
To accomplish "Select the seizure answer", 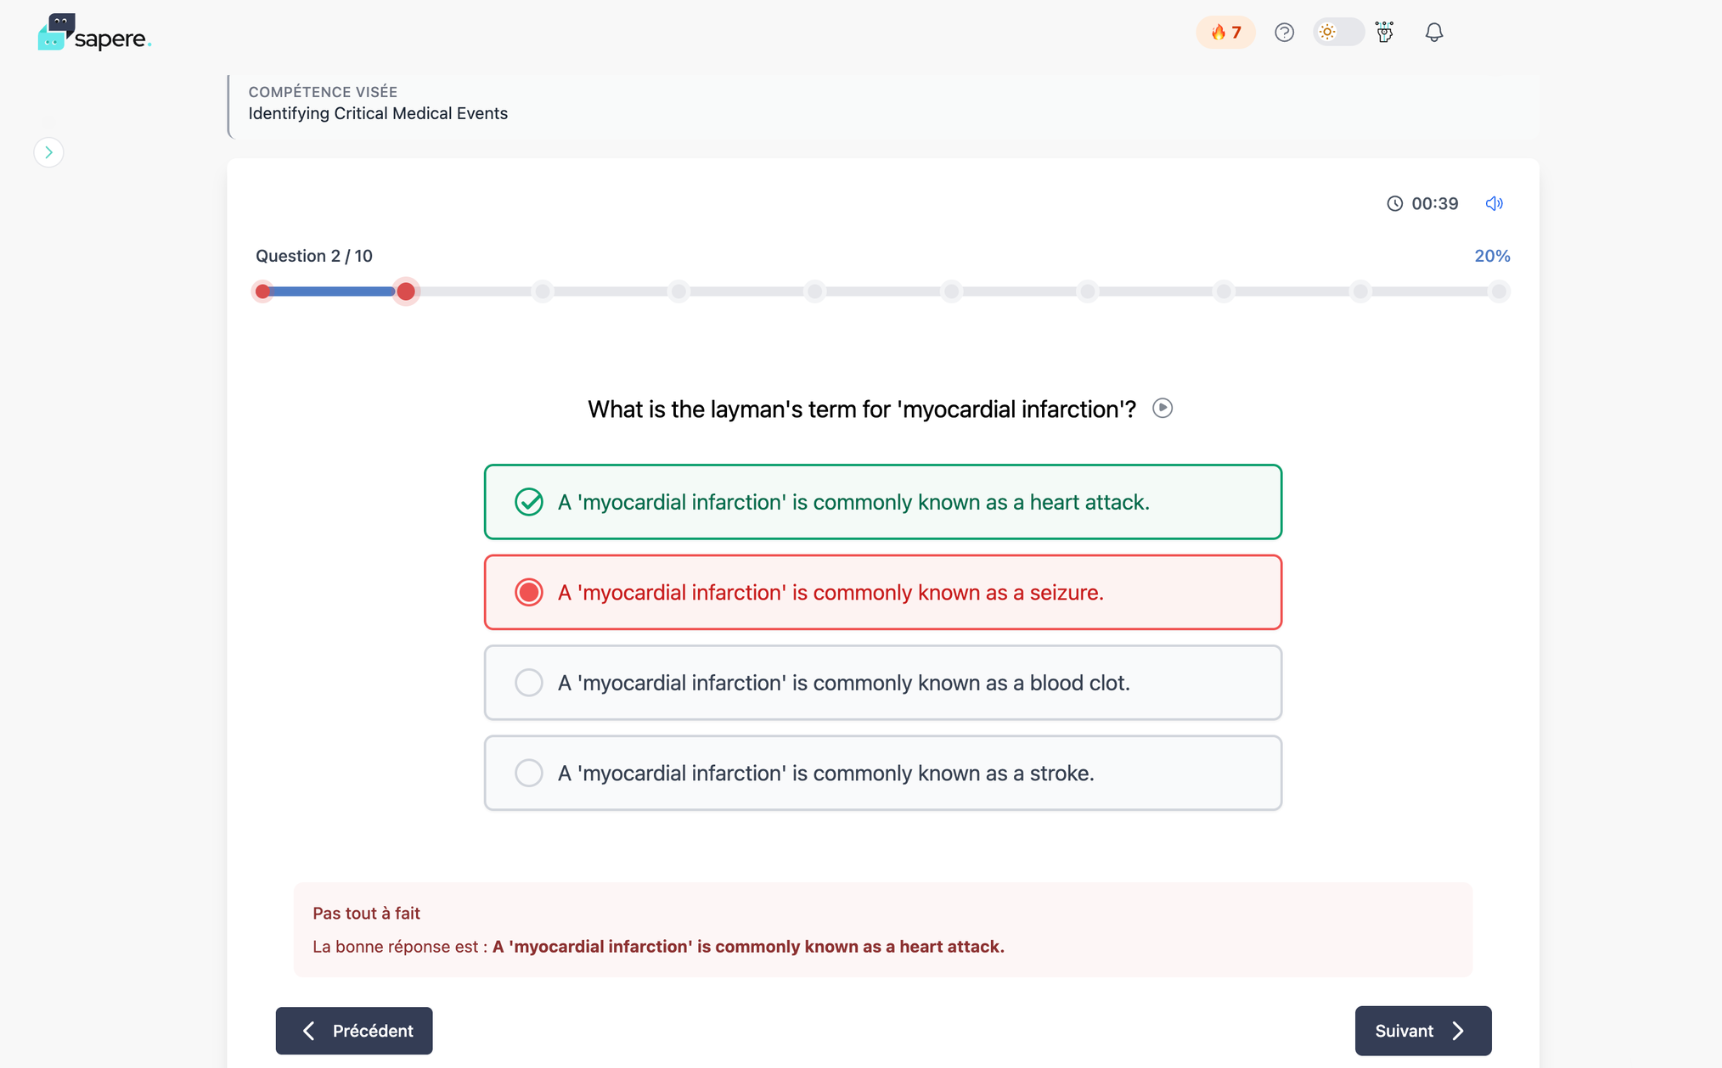I will (883, 592).
